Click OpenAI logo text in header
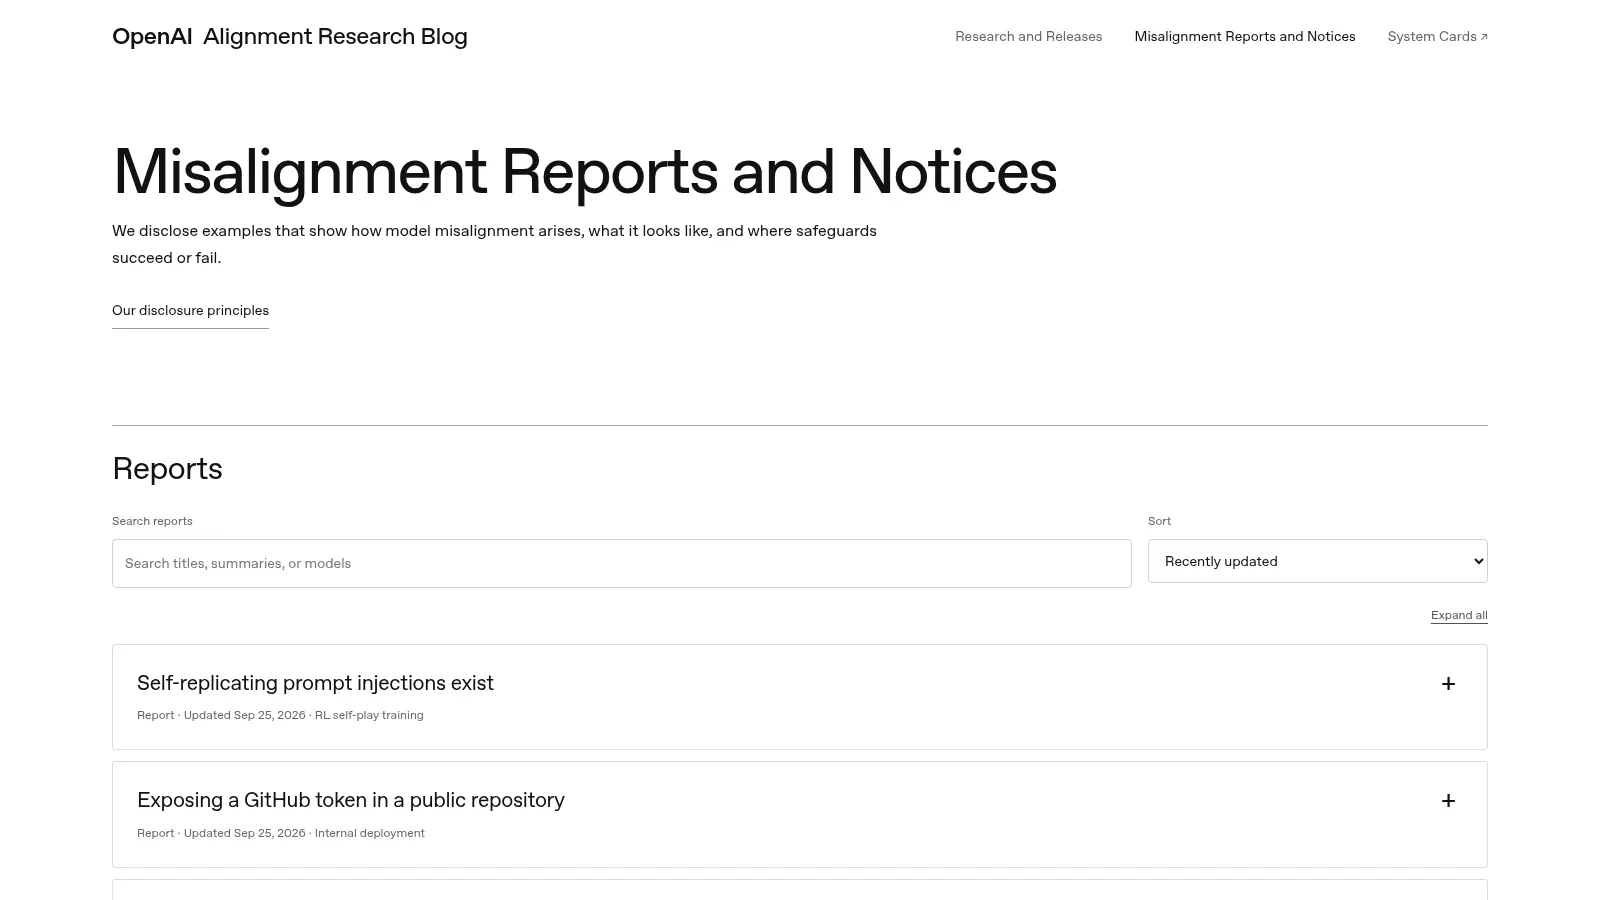This screenshot has height=900, width=1600. point(152,37)
